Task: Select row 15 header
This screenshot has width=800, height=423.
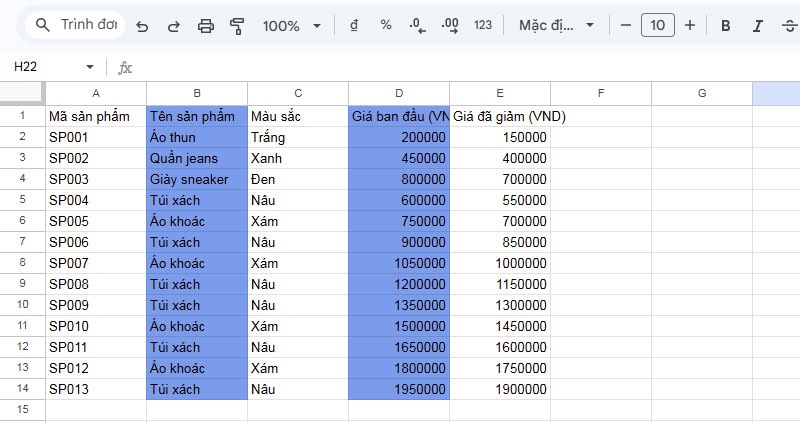Action: [x=22, y=410]
